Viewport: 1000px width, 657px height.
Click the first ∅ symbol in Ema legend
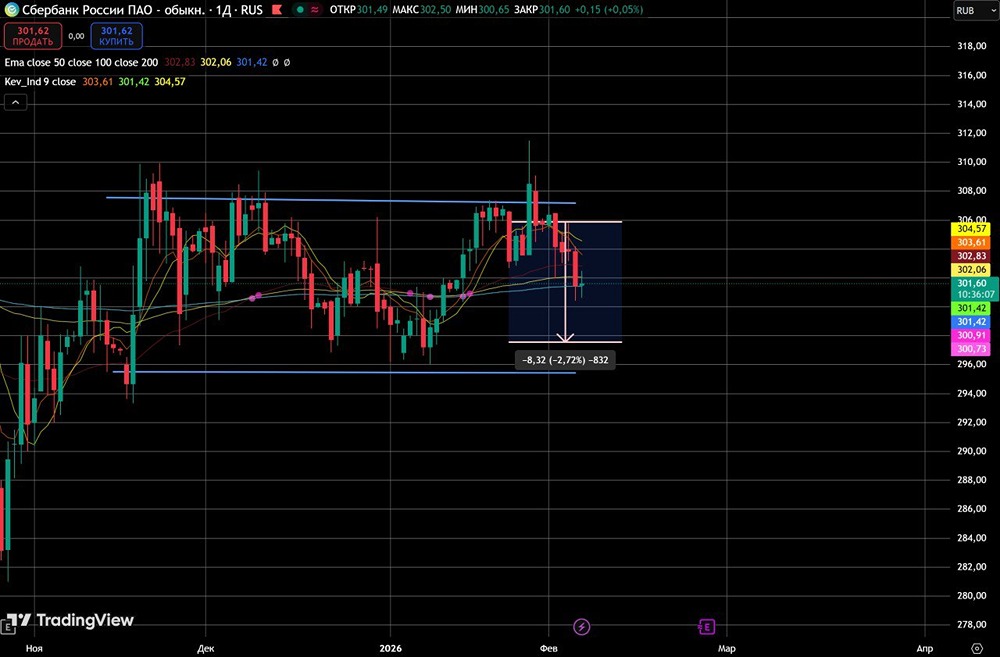pos(275,63)
